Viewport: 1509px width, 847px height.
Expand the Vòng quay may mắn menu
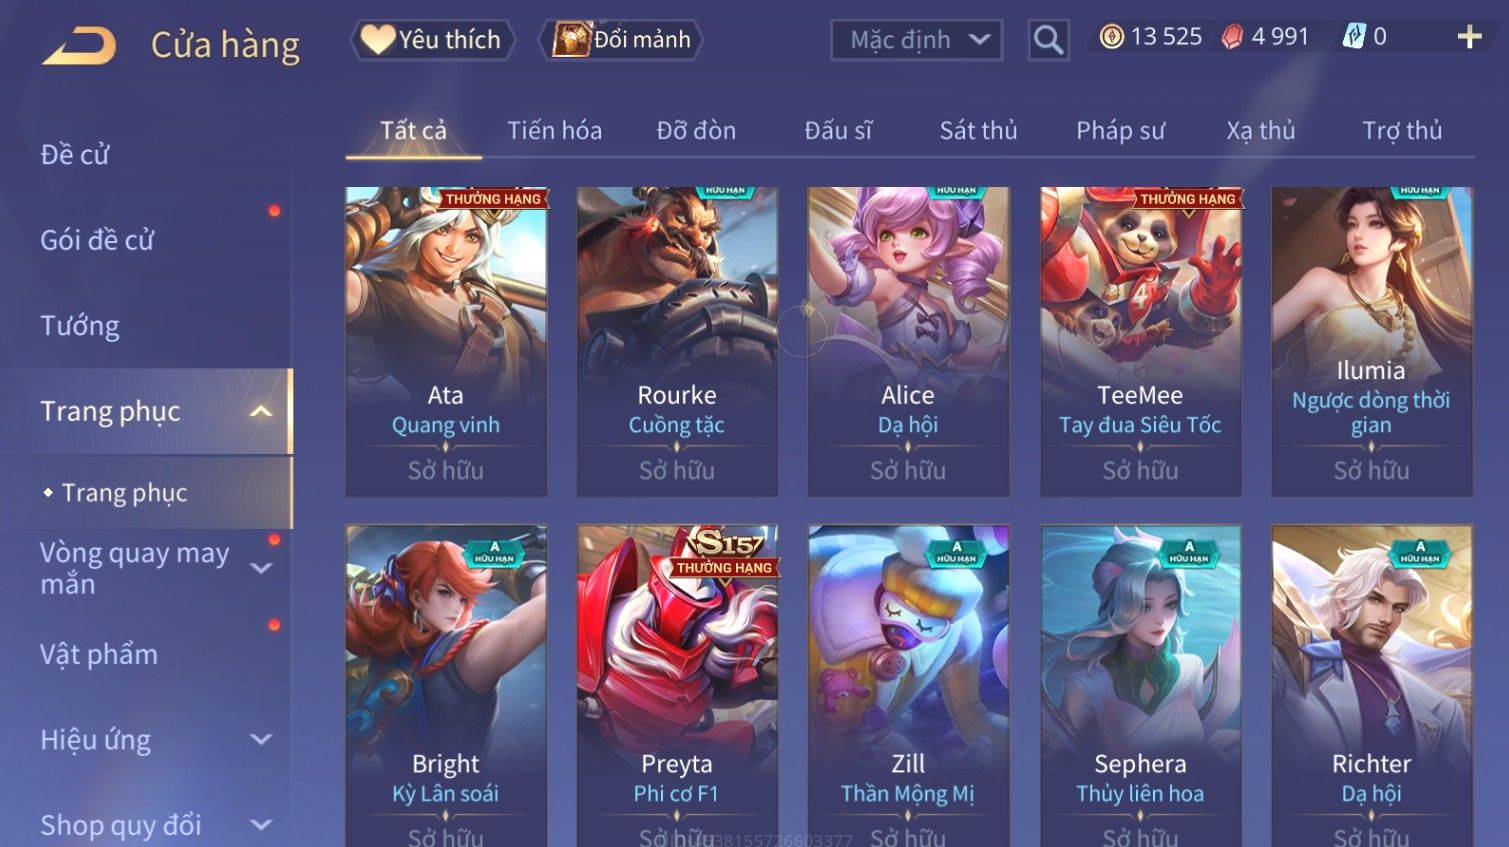(261, 568)
